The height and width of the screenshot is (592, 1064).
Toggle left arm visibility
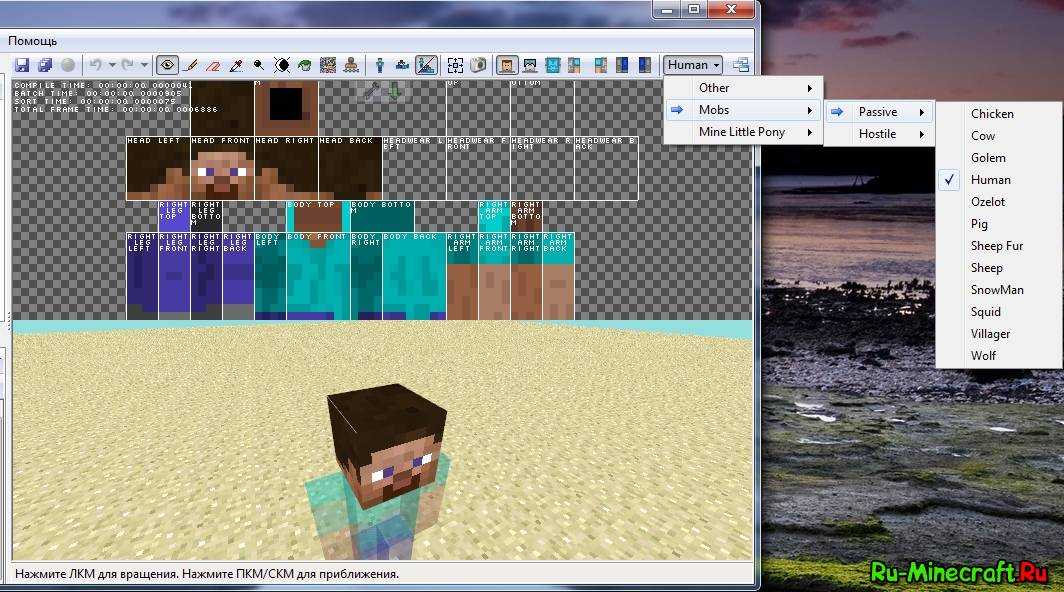pyautogui.click(x=575, y=65)
